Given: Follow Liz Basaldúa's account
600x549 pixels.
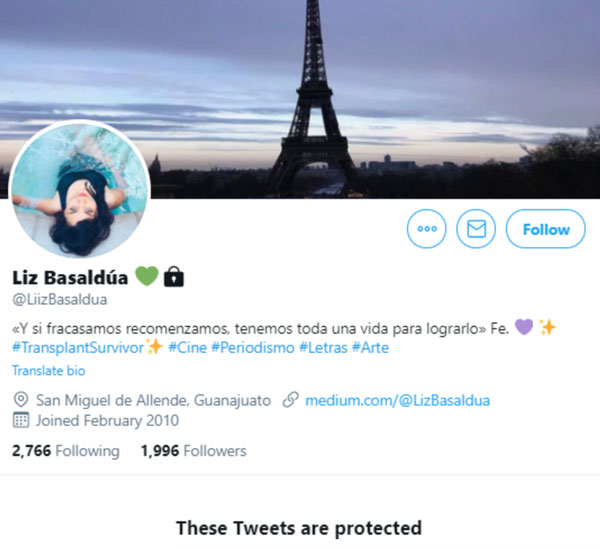Looking at the screenshot, I should 546,229.
